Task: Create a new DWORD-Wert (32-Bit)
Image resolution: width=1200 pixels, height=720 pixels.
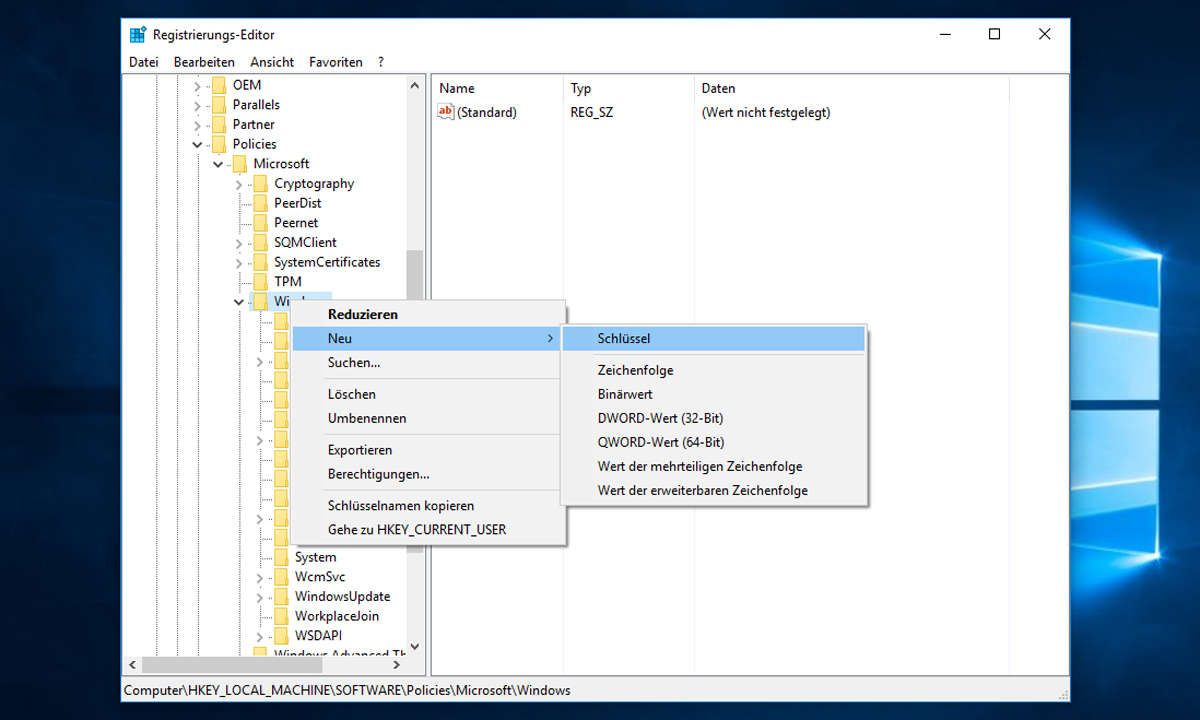Action: point(713,418)
